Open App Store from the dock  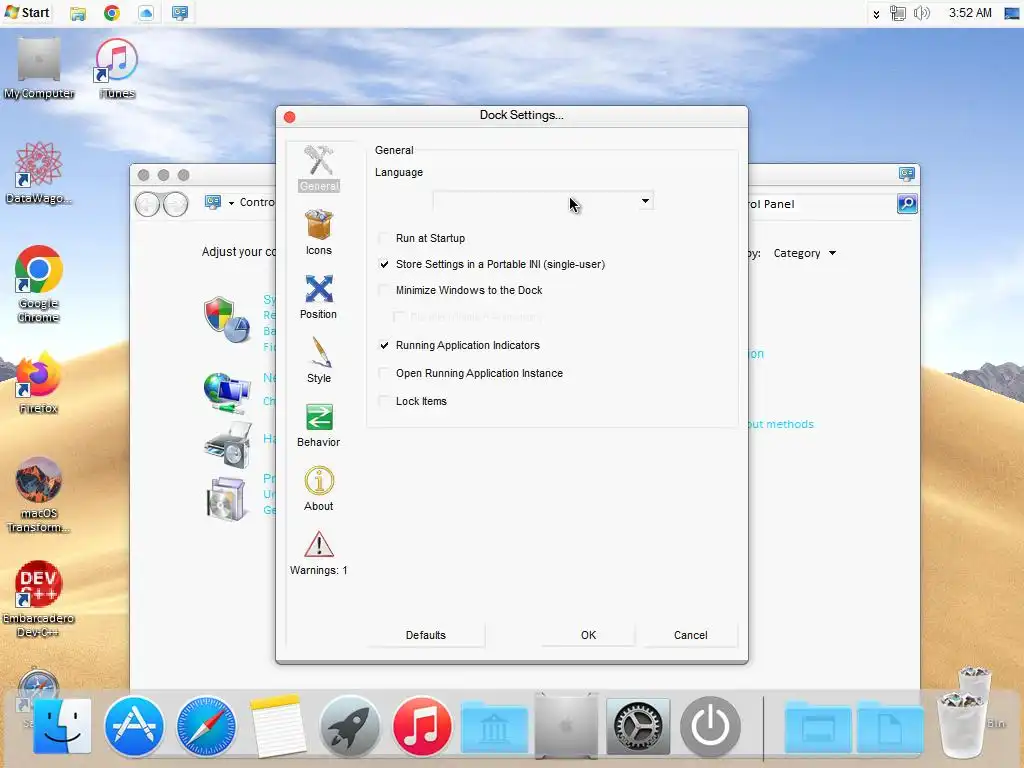coord(134,726)
